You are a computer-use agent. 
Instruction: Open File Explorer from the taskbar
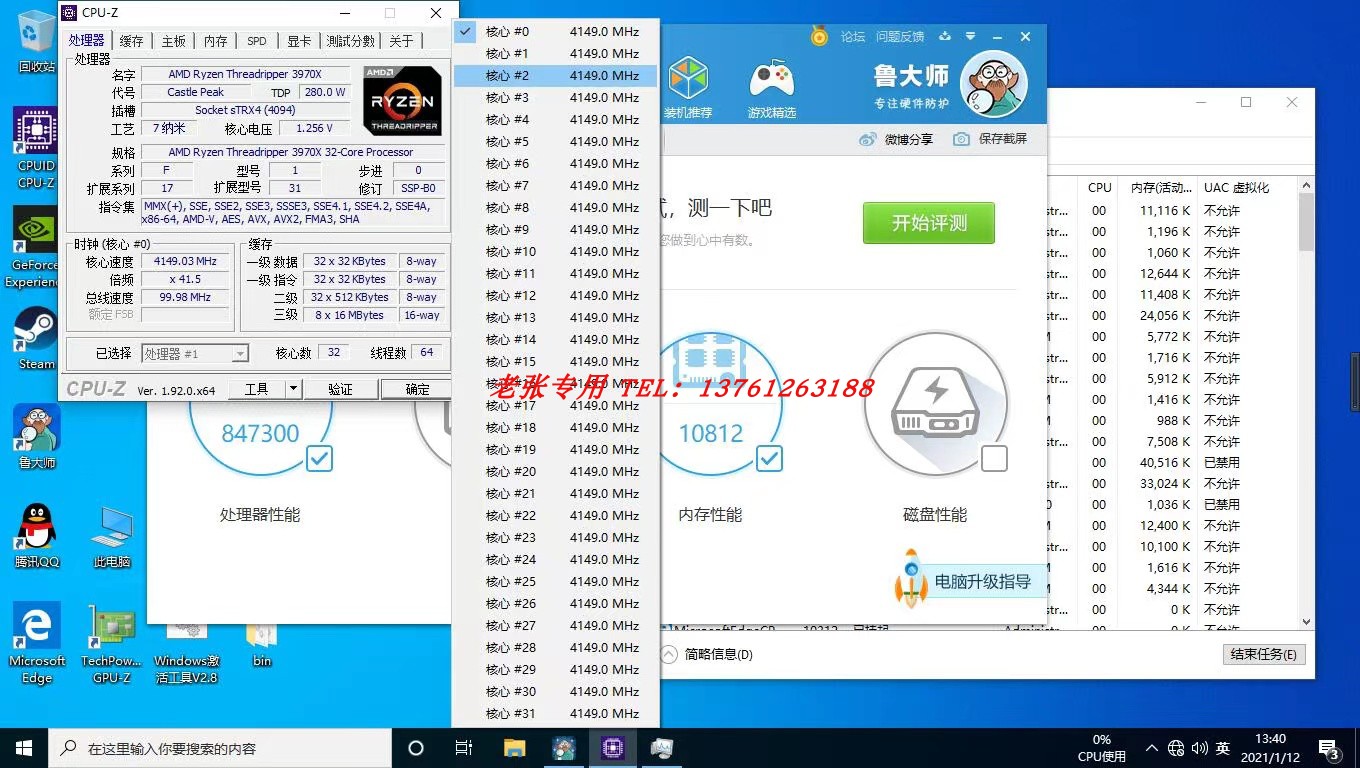coord(514,748)
